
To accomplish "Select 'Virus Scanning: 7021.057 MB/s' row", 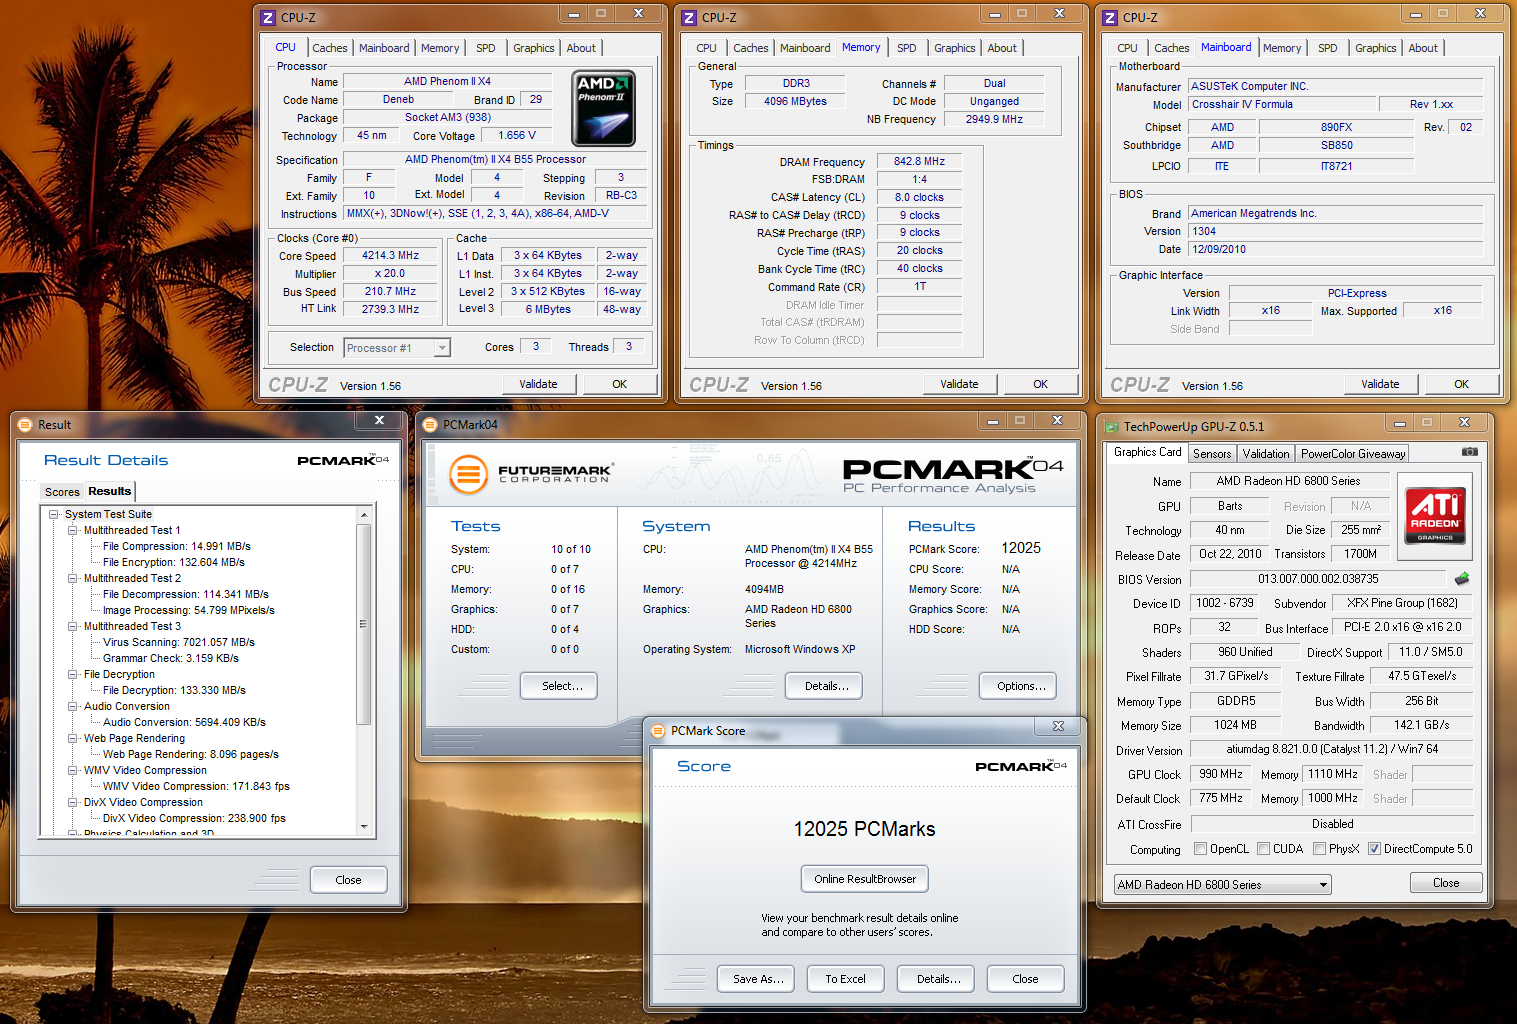I will click(179, 643).
